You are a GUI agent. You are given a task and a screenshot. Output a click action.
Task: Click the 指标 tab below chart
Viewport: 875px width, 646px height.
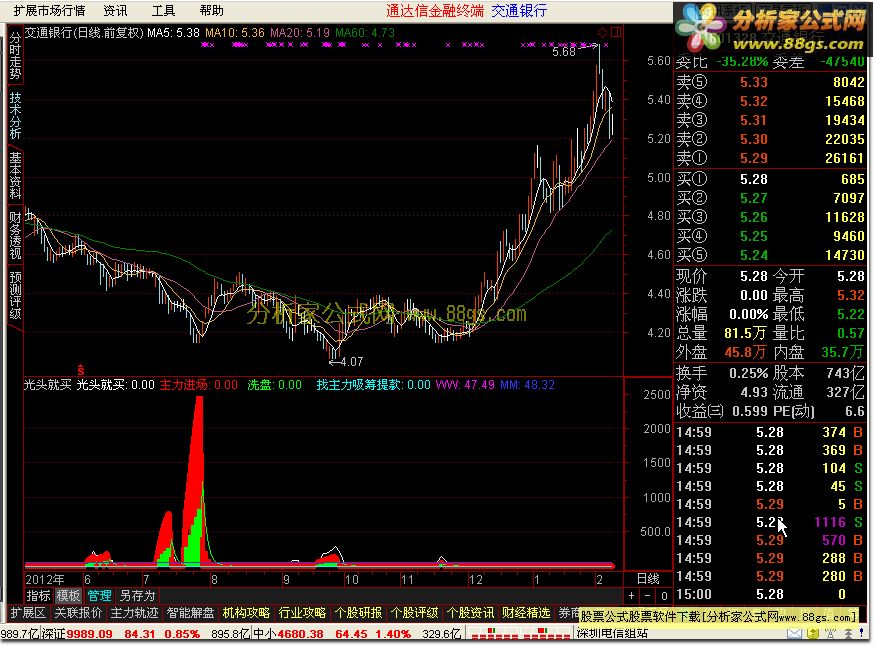[39, 595]
